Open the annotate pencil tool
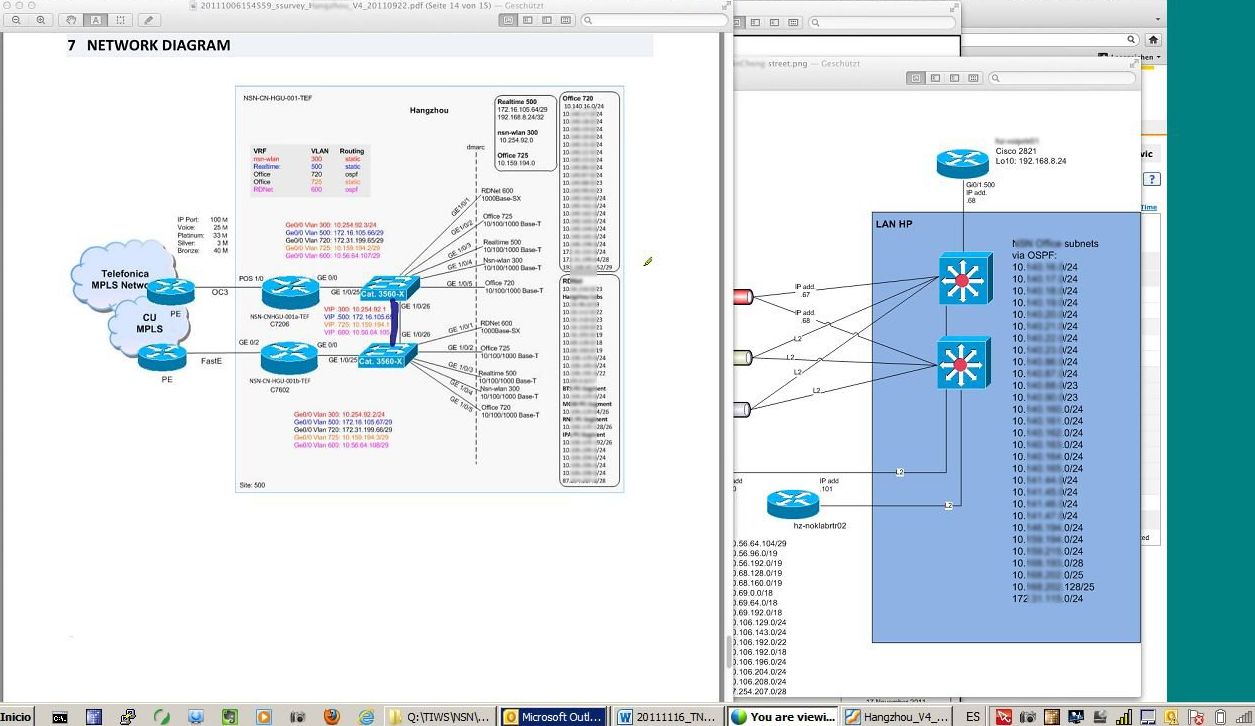1255x726 pixels. 148,20
